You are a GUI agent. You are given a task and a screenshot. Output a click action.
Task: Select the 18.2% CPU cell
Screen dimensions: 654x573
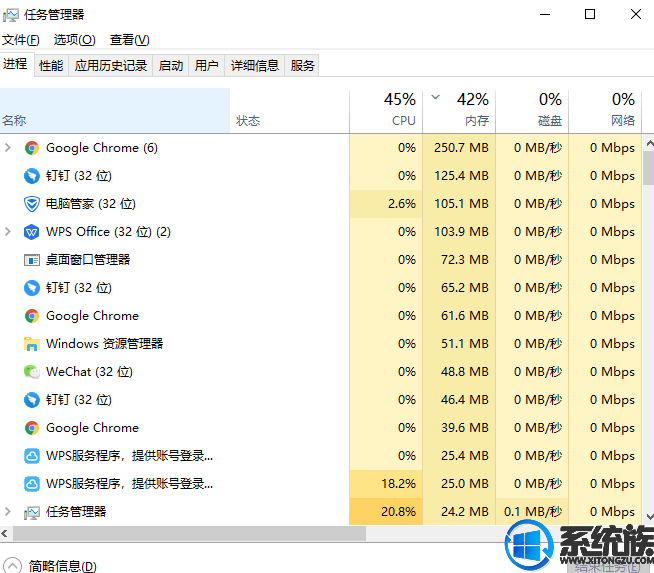point(386,484)
